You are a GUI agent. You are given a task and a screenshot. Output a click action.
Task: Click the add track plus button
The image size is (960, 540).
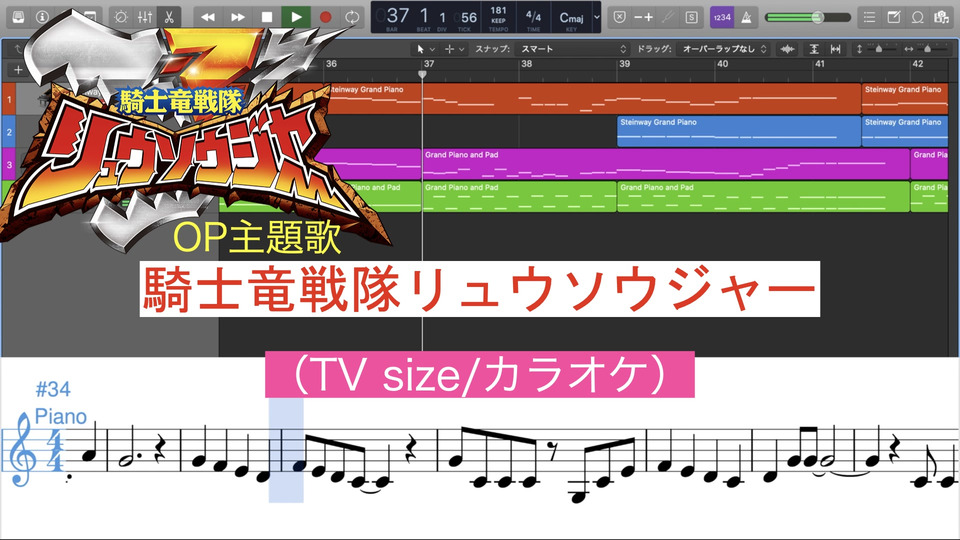coord(18,70)
